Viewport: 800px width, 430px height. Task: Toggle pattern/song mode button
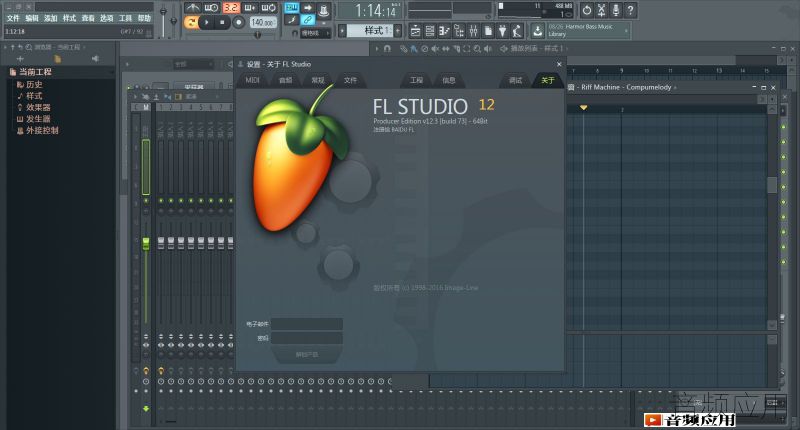pyautogui.click(x=191, y=22)
